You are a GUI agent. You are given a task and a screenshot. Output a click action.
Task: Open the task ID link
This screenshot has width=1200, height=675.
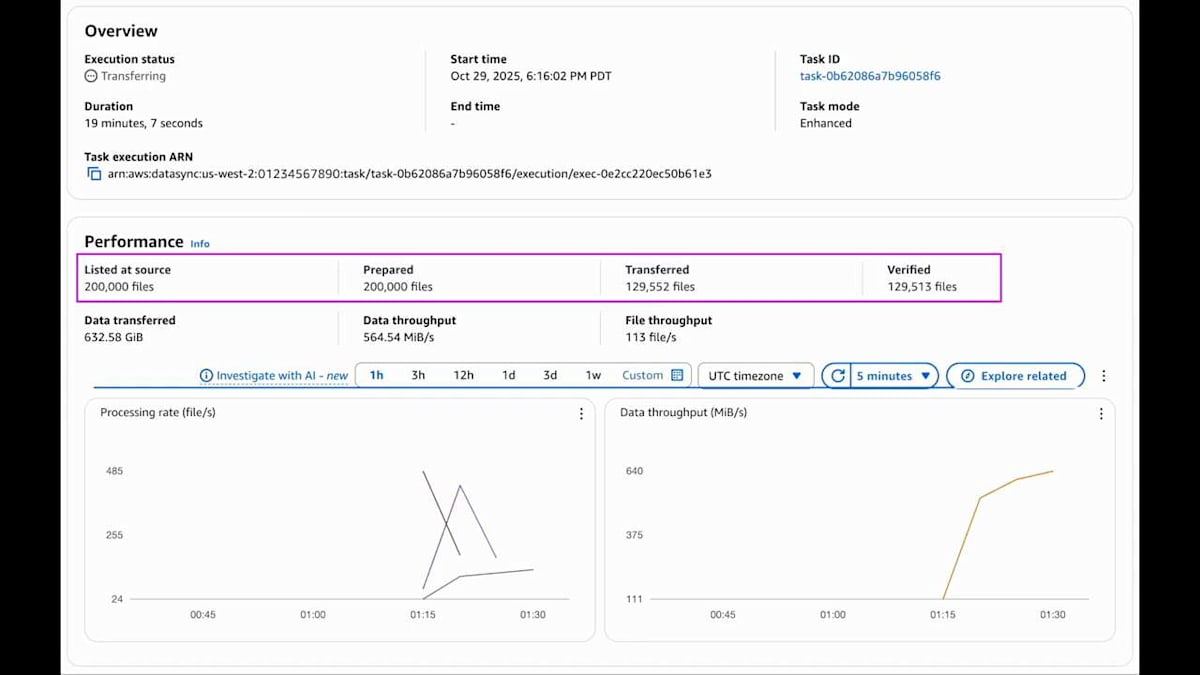point(869,76)
